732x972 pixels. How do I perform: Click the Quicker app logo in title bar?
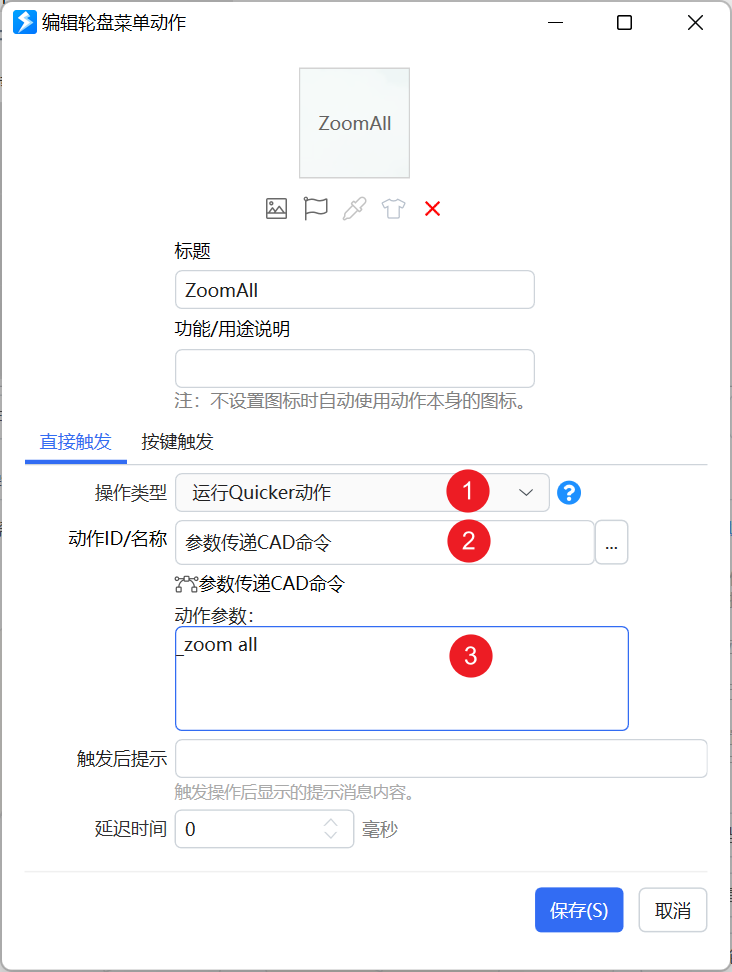[25, 22]
